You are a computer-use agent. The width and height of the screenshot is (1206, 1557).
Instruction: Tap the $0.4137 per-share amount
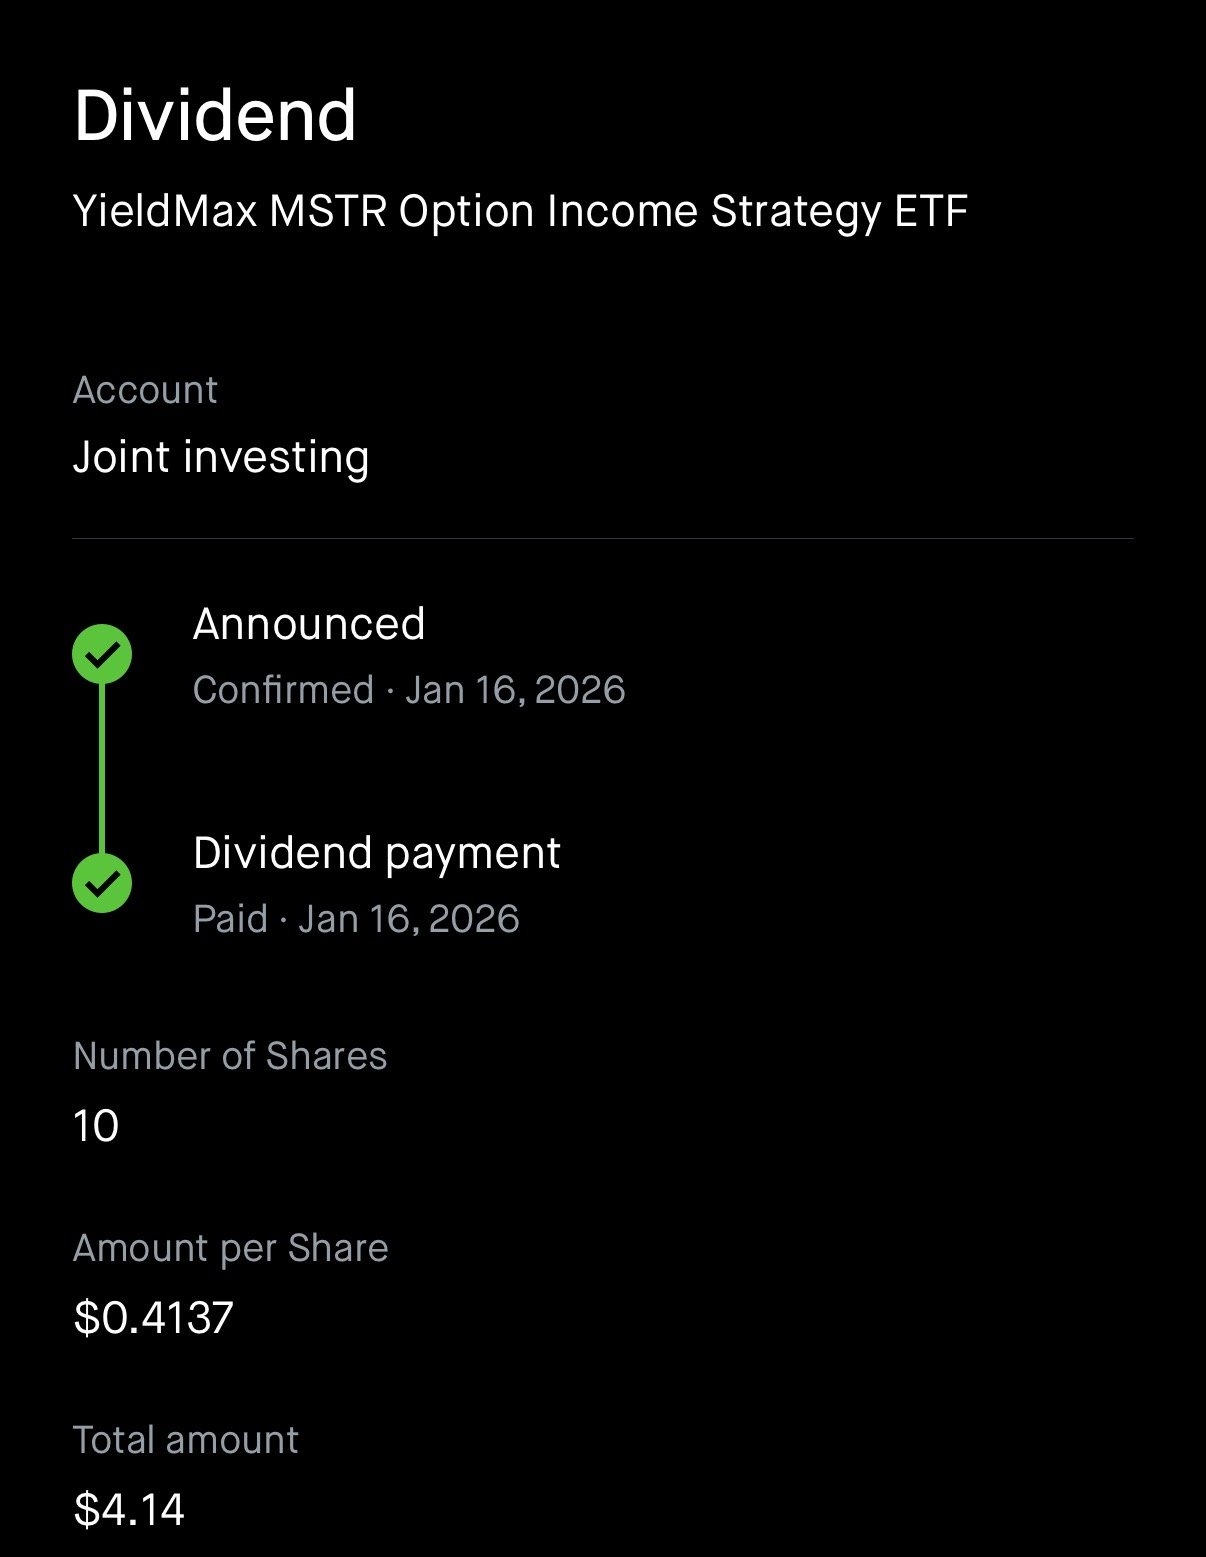click(154, 1318)
